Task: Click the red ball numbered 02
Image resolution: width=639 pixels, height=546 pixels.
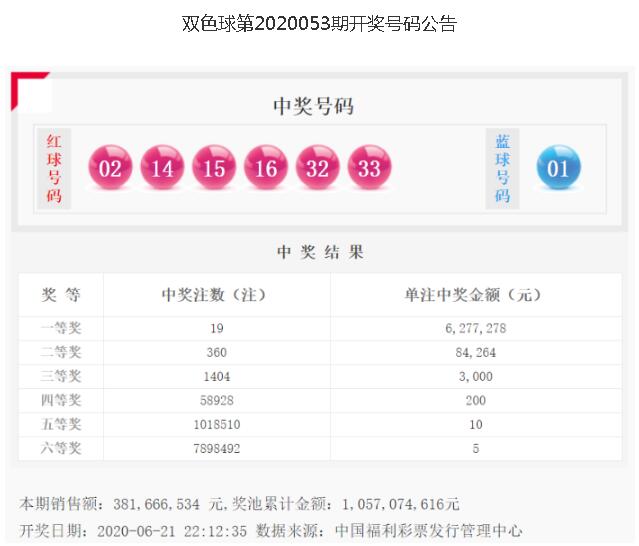Action: pyautogui.click(x=110, y=168)
